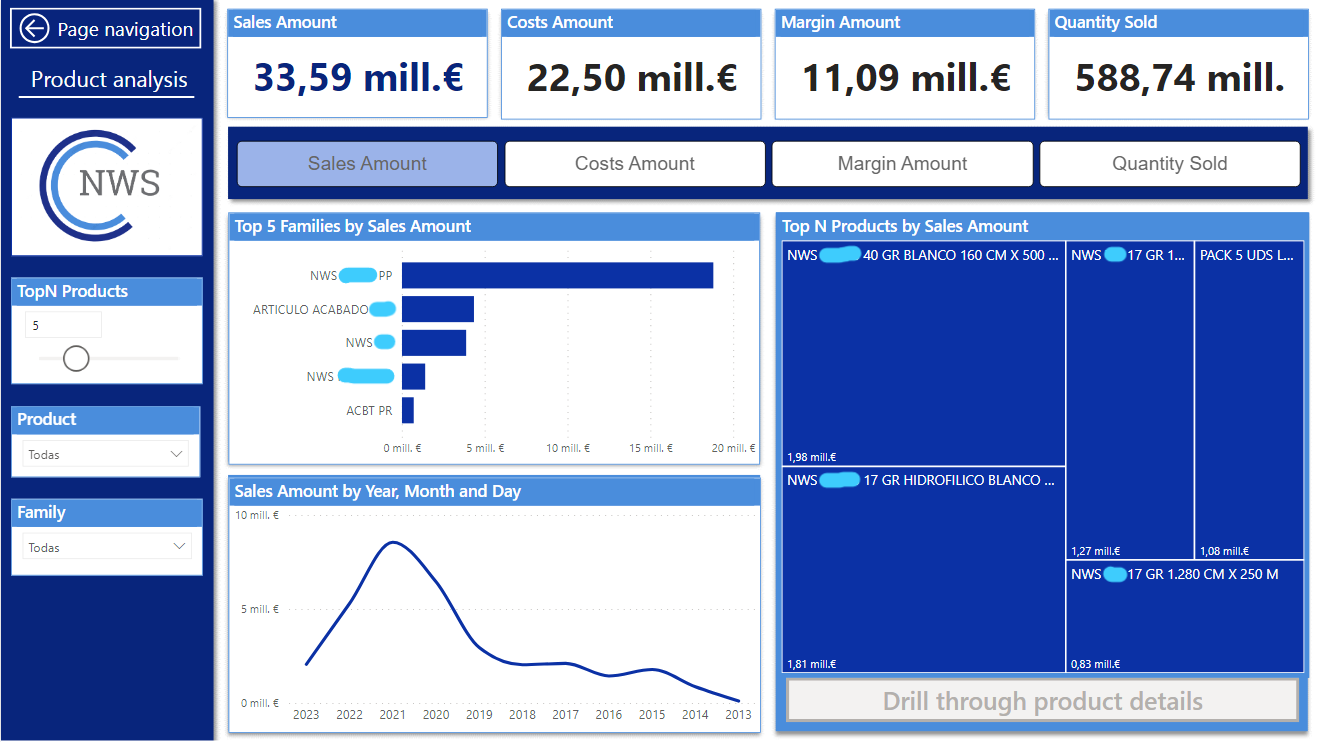
Task: Switch to Costs Amount measure
Action: click(634, 164)
